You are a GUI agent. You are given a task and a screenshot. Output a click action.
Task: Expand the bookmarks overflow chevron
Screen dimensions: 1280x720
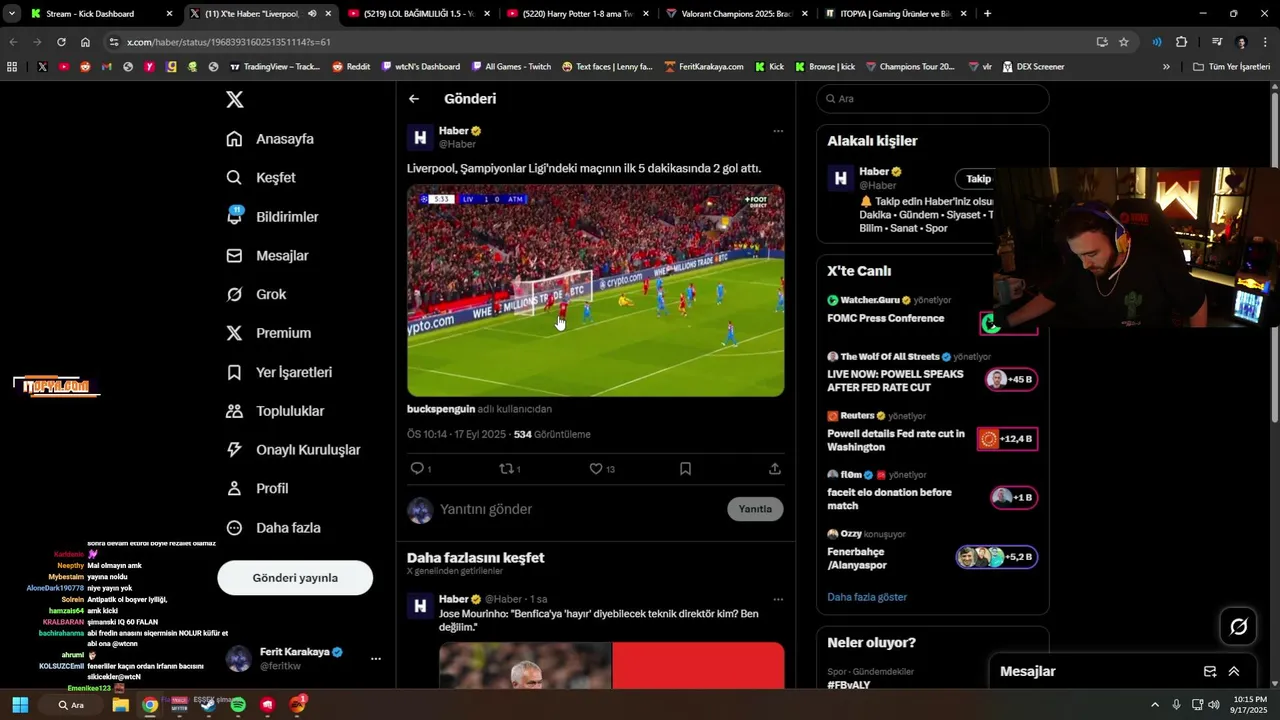click(x=1166, y=67)
